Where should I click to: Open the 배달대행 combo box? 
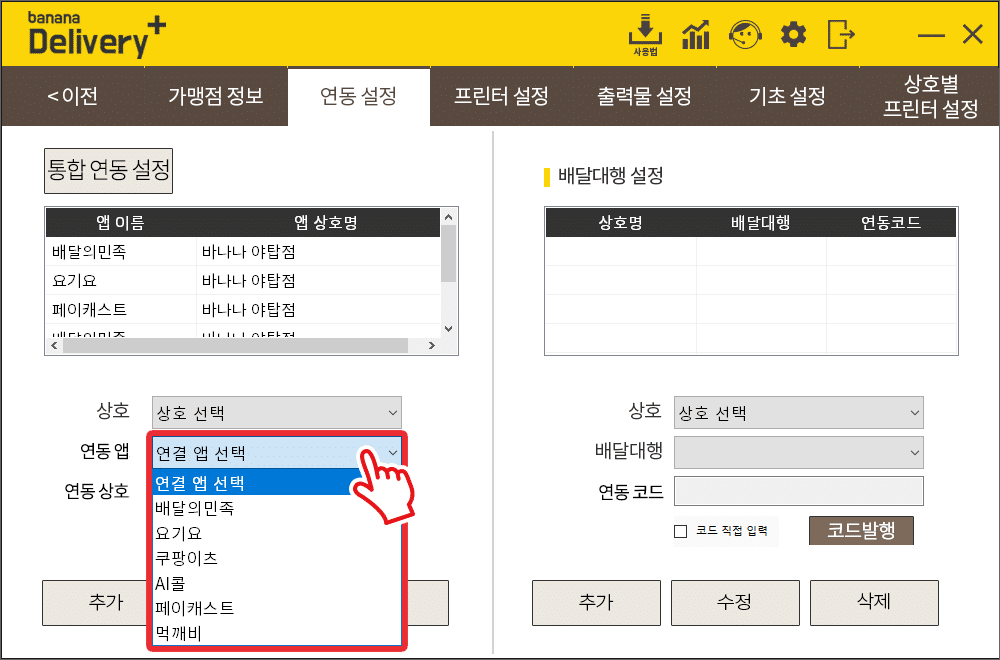click(798, 452)
